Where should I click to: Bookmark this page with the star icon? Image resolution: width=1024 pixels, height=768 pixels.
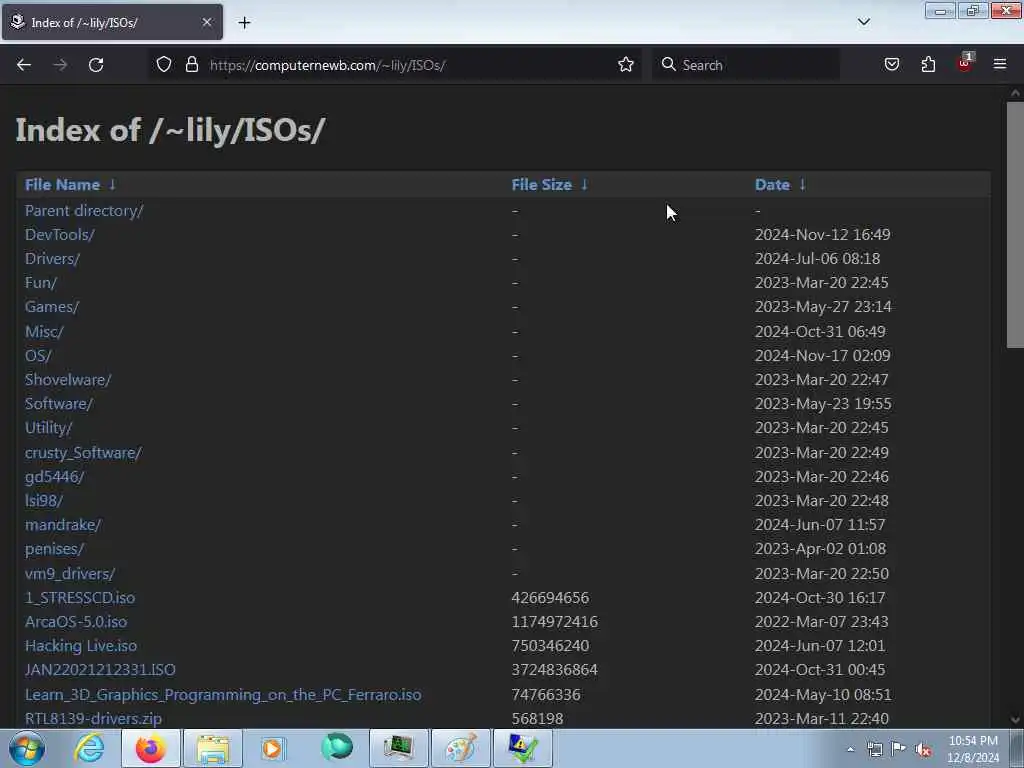pyautogui.click(x=626, y=64)
